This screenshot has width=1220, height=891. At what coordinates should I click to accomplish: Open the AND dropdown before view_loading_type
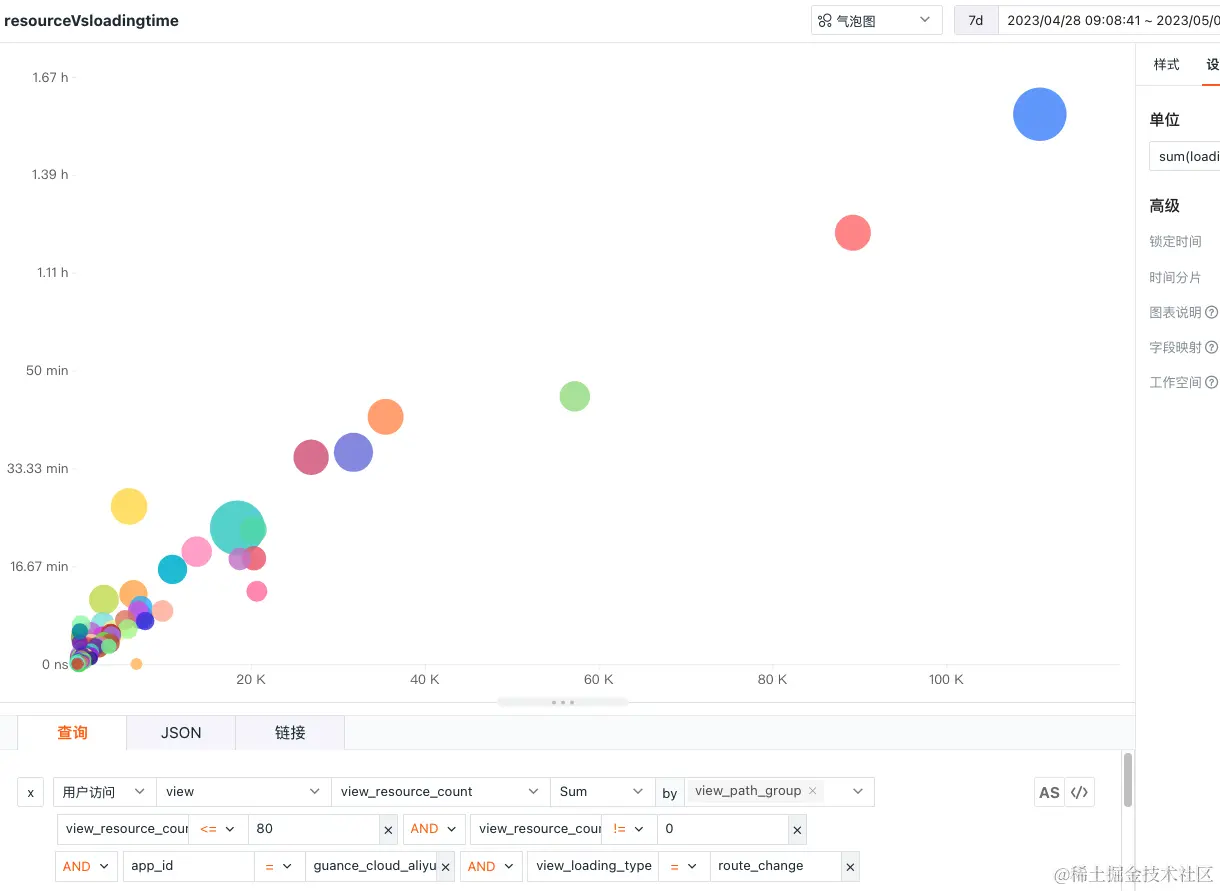point(491,866)
